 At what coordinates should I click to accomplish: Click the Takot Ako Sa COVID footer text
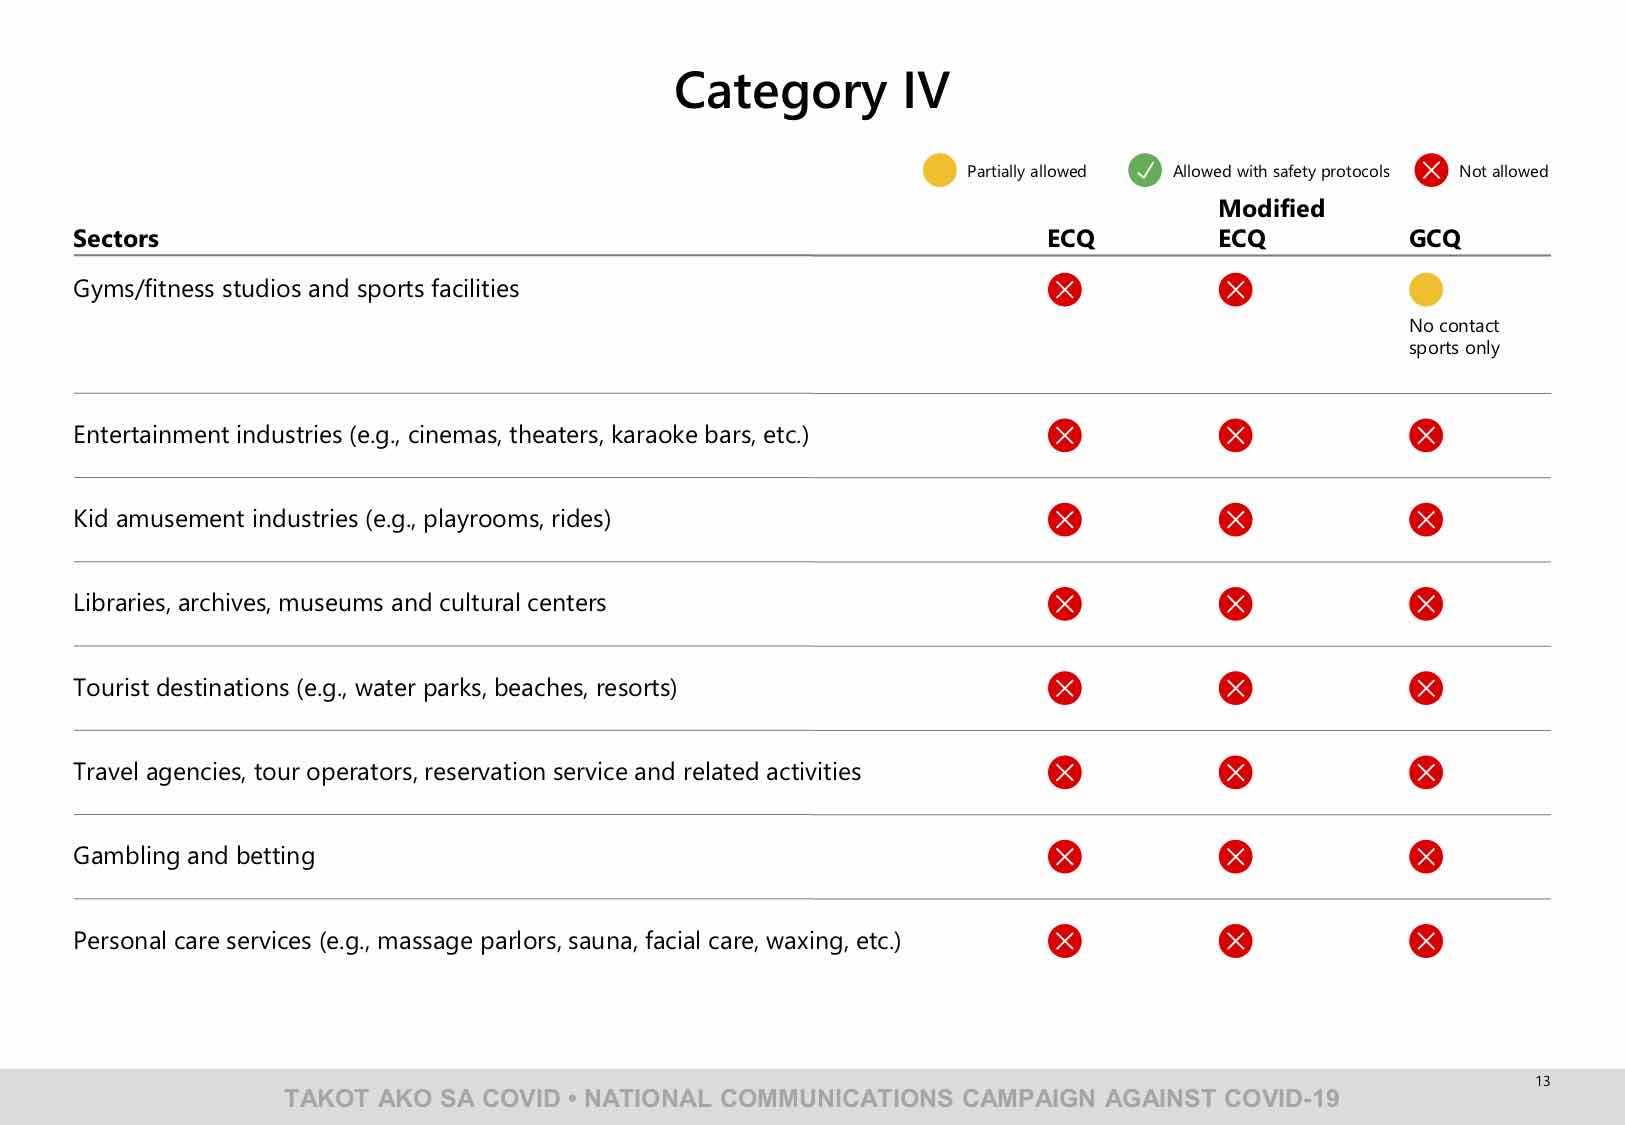point(811,1098)
